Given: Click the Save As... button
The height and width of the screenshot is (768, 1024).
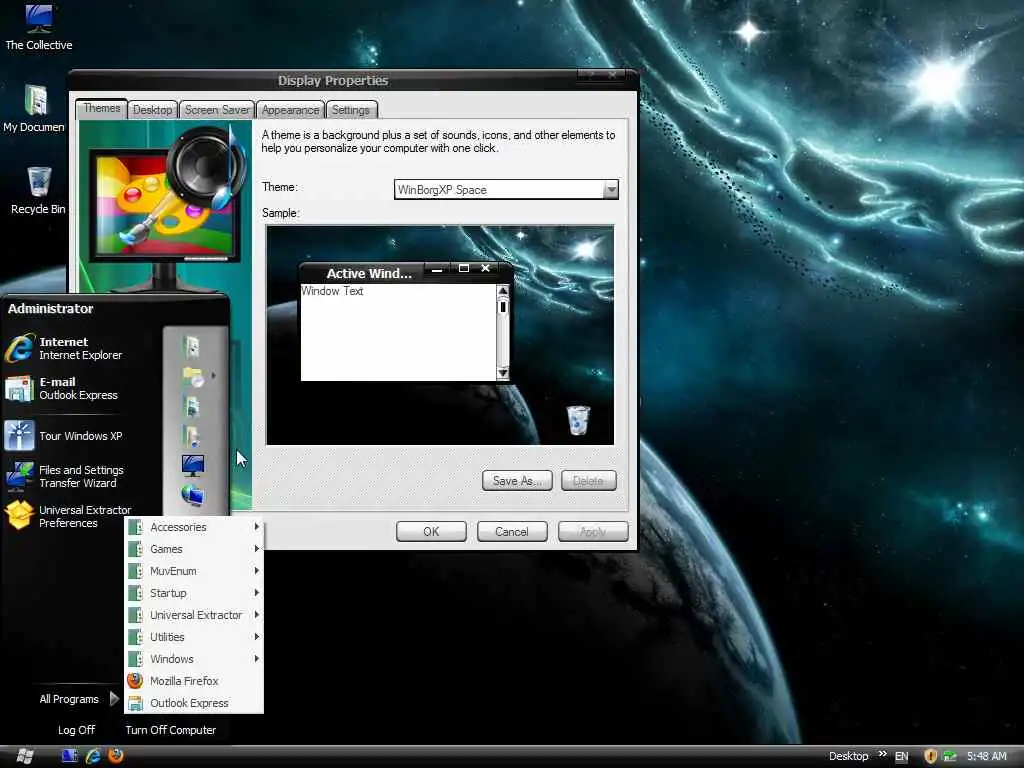Looking at the screenshot, I should pos(517,481).
